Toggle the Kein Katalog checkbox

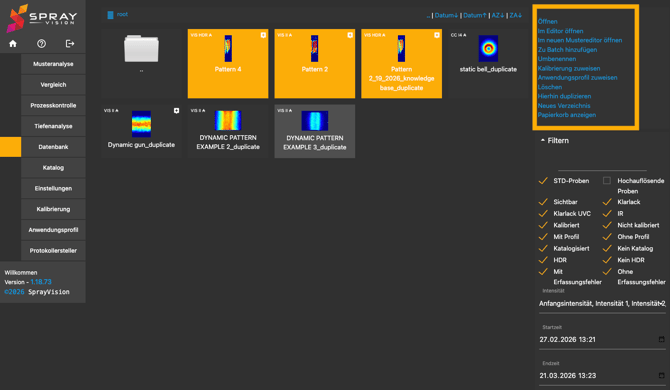[x=607, y=248]
